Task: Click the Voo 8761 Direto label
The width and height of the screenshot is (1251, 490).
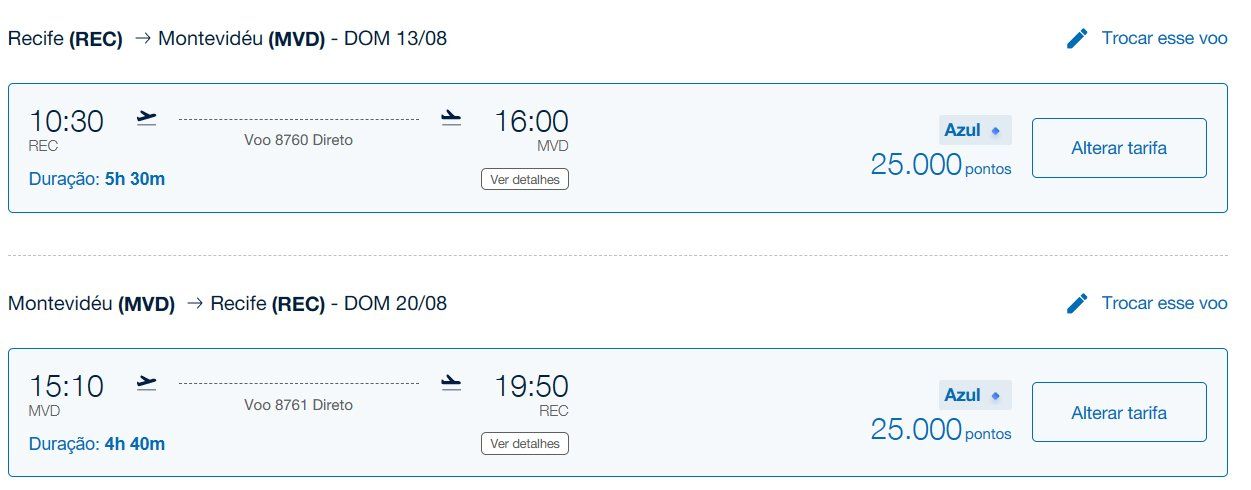Action: click(299, 405)
